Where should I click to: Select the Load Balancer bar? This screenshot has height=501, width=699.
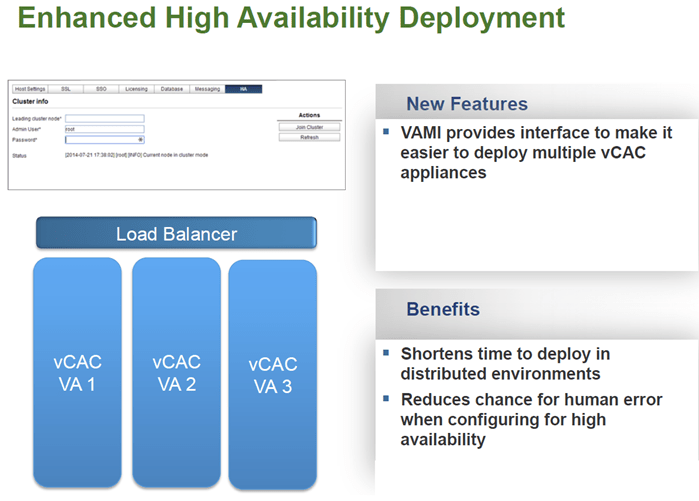tap(177, 234)
